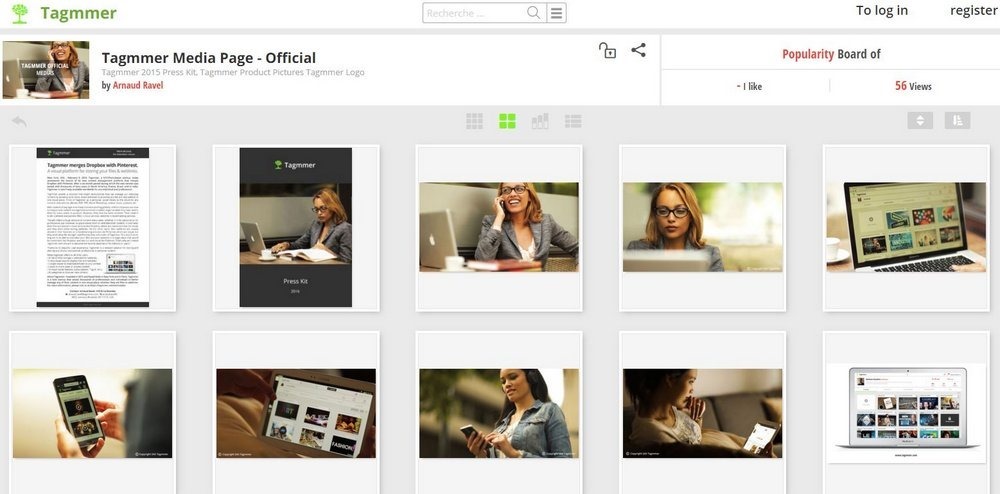The image size is (1000, 494).
Task: Click the Tagmmer tree logo icon
Action: tap(19, 13)
